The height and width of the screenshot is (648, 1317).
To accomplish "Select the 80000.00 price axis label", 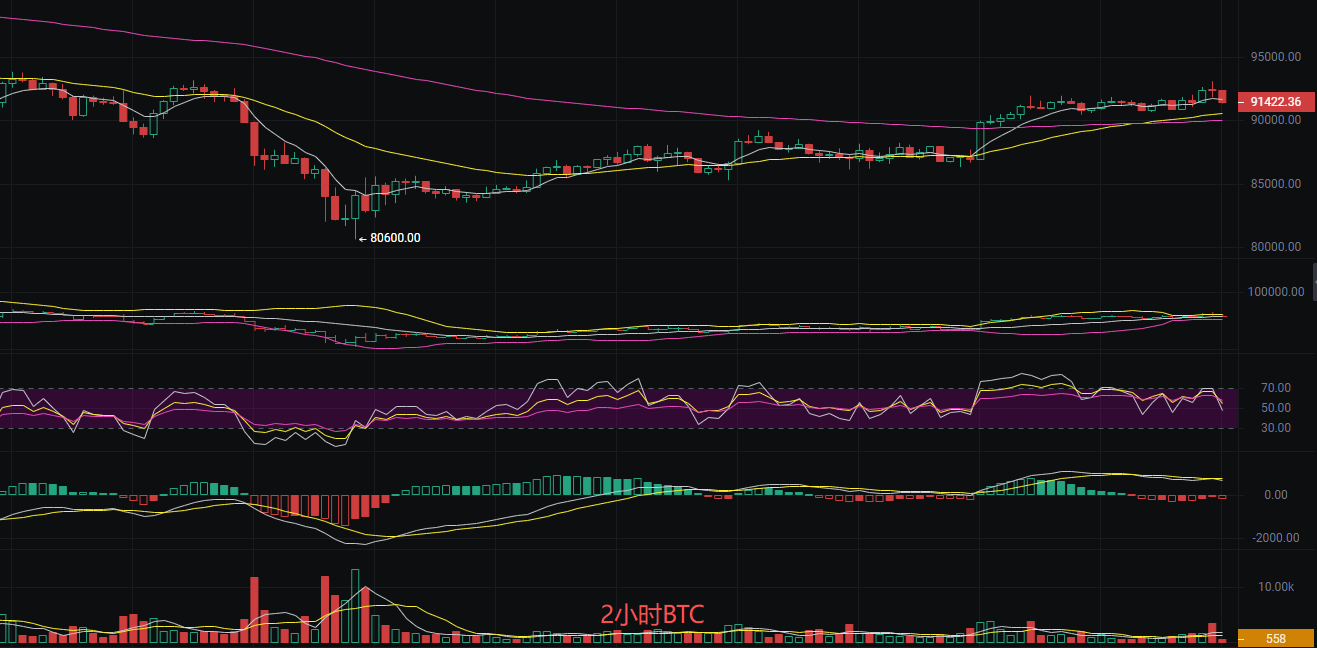I will pyautogui.click(x=1272, y=247).
